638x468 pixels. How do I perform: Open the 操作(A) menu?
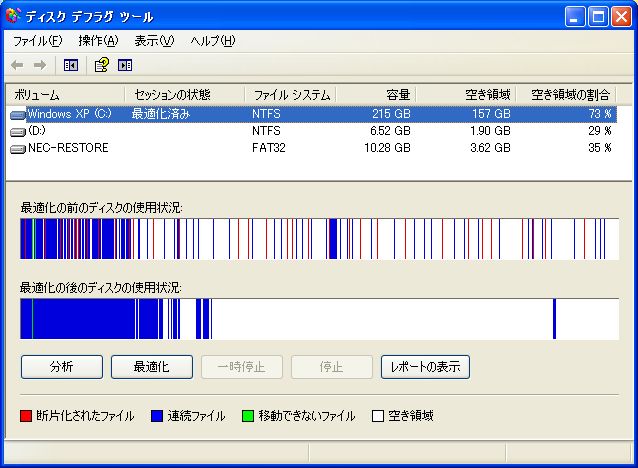point(98,41)
